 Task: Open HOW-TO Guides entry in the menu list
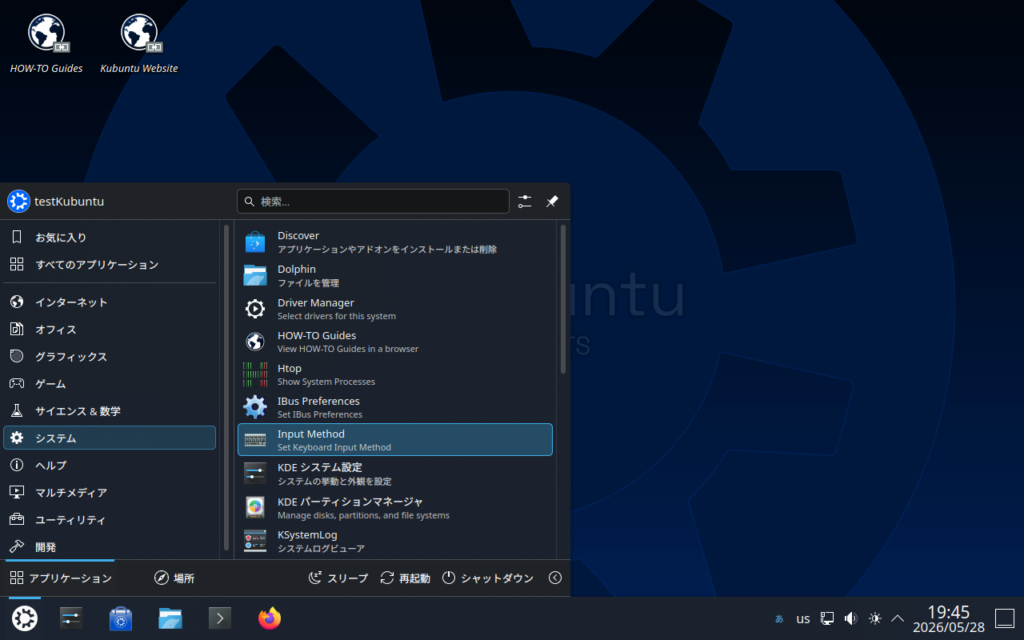(x=394, y=341)
